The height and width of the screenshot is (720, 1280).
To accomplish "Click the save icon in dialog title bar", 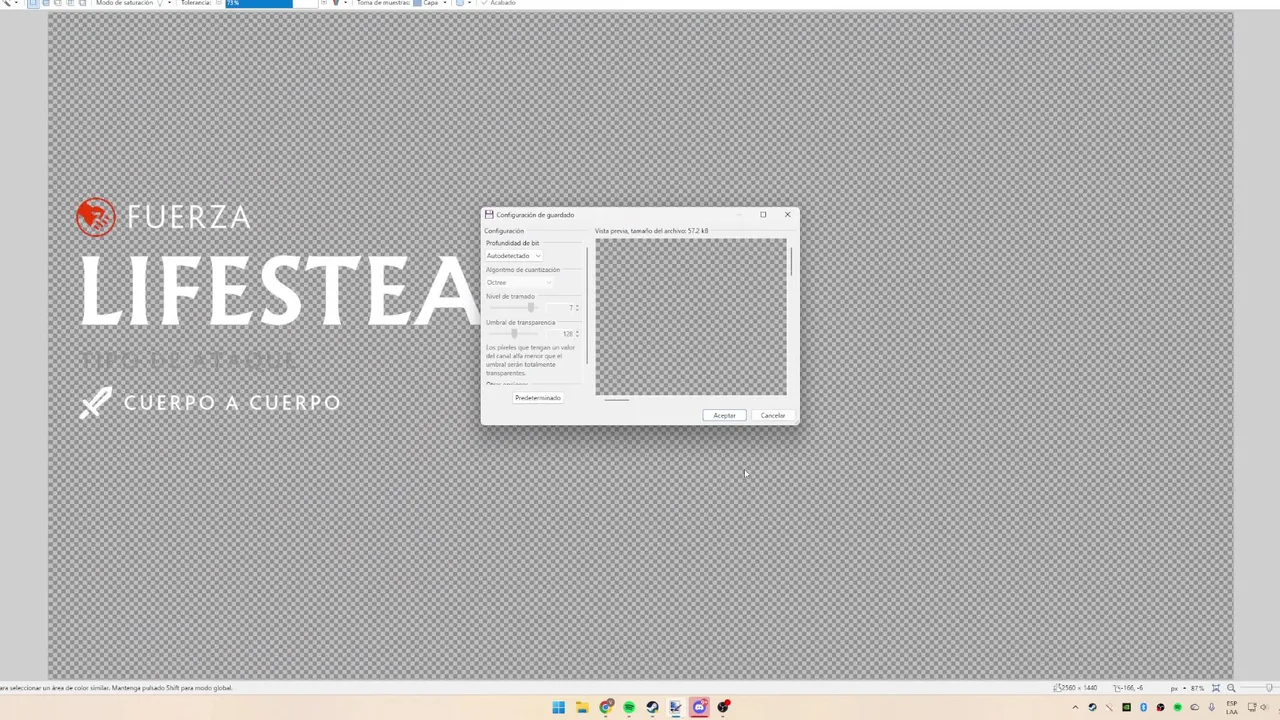I will pyautogui.click(x=489, y=215).
